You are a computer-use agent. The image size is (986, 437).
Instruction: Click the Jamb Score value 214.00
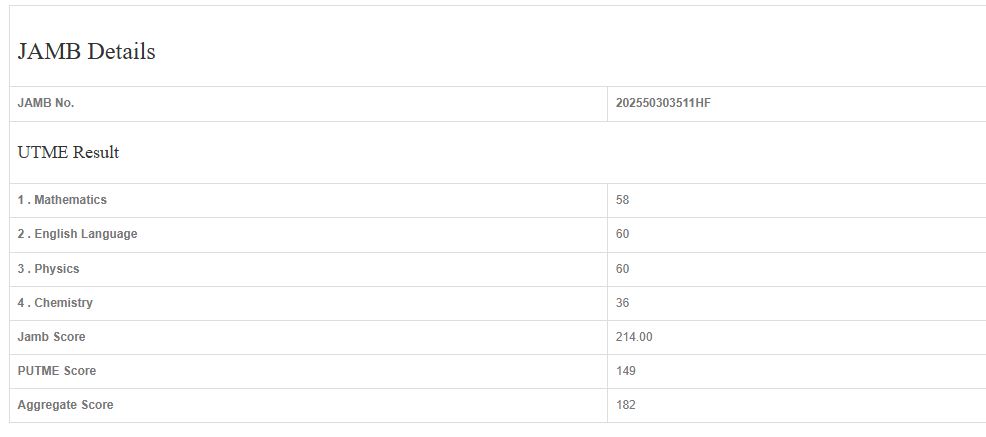click(x=634, y=337)
